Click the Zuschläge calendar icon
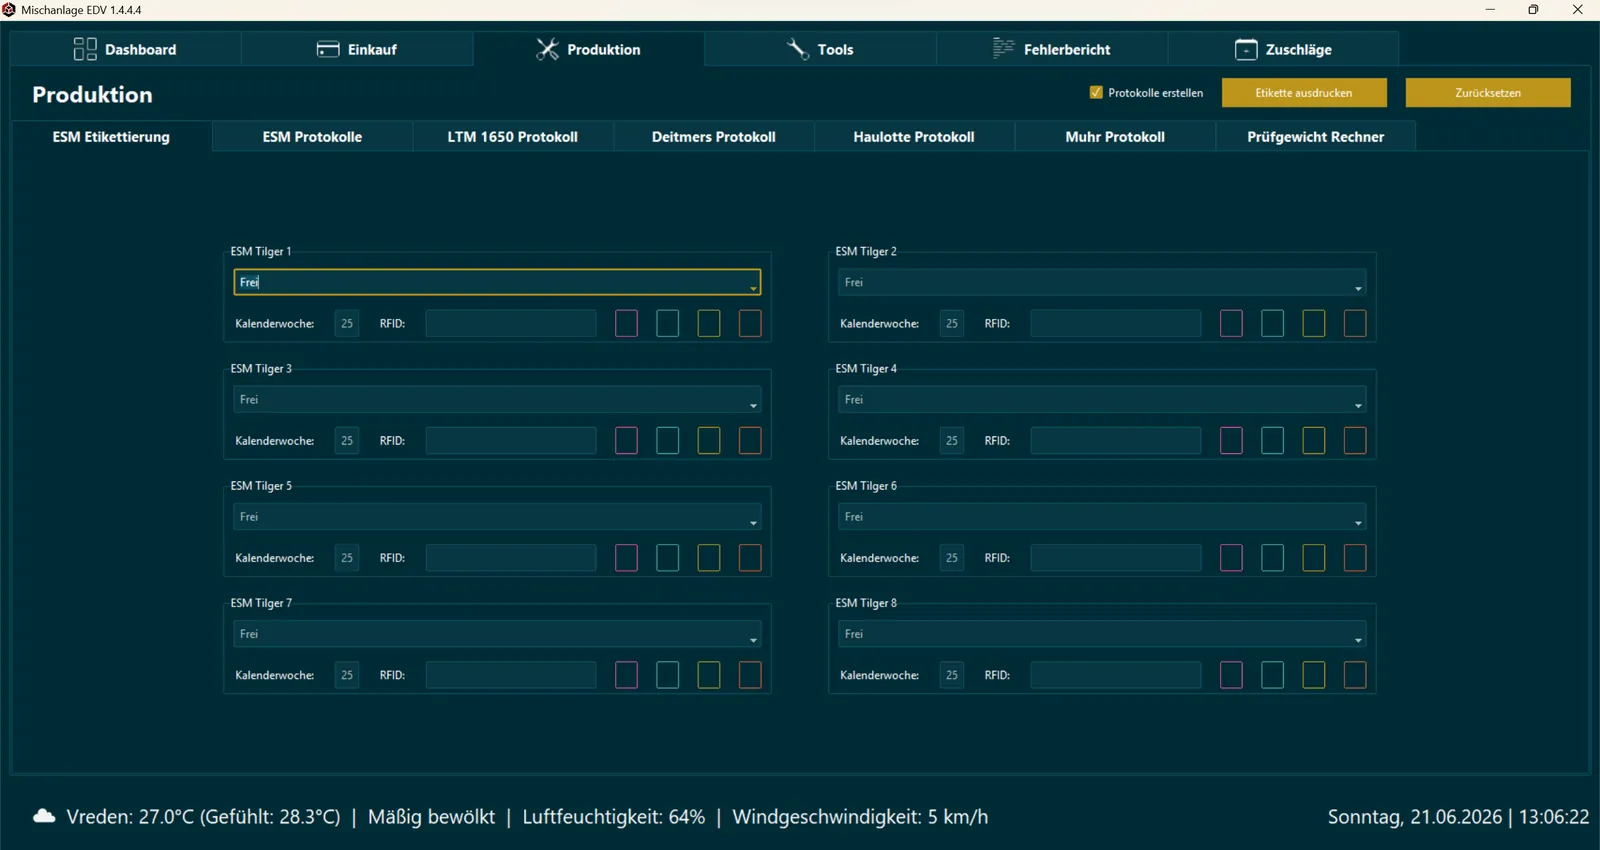The width and height of the screenshot is (1600, 850). click(x=1246, y=49)
